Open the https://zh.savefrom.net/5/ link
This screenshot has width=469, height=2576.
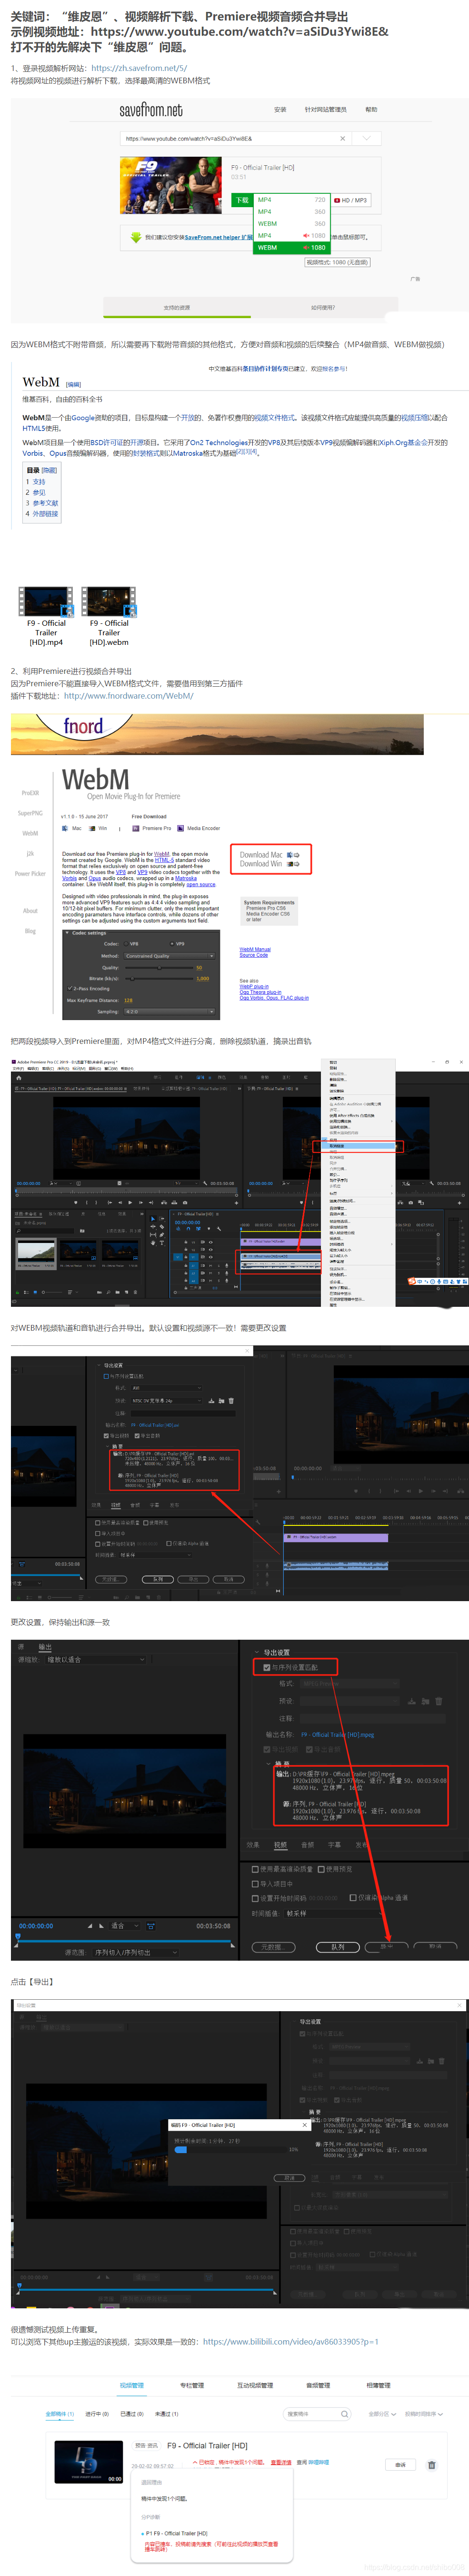coord(139,68)
